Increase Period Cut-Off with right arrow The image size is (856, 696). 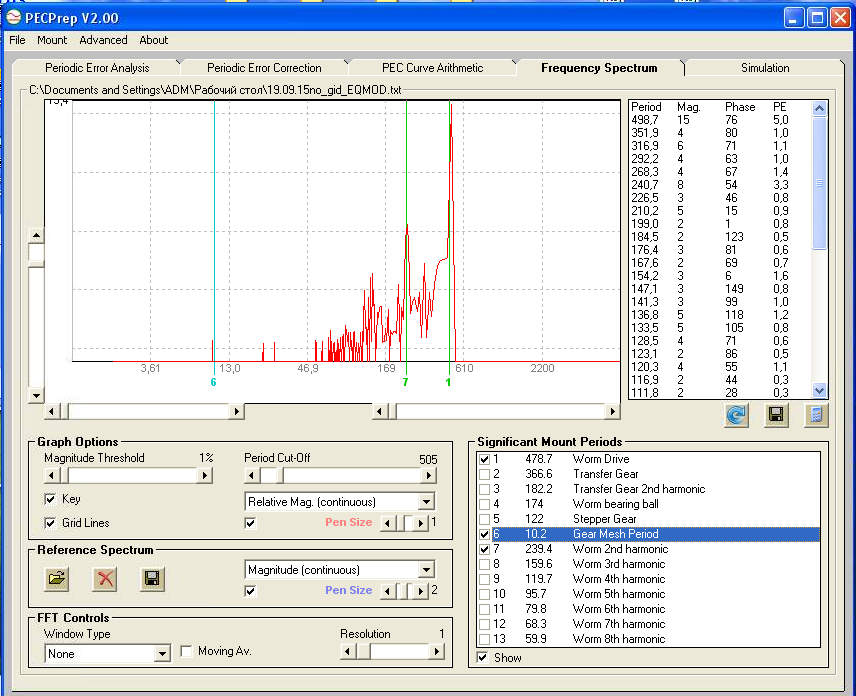coord(429,475)
